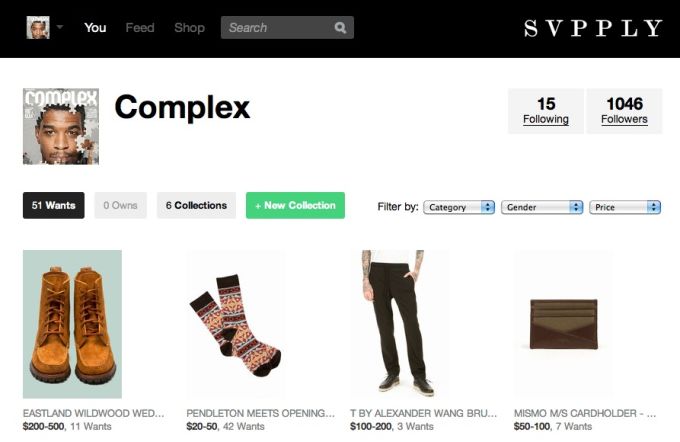This screenshot has height=442, width=680.
Task: Select the 51 Wants tab
Action: coord(54,205)
